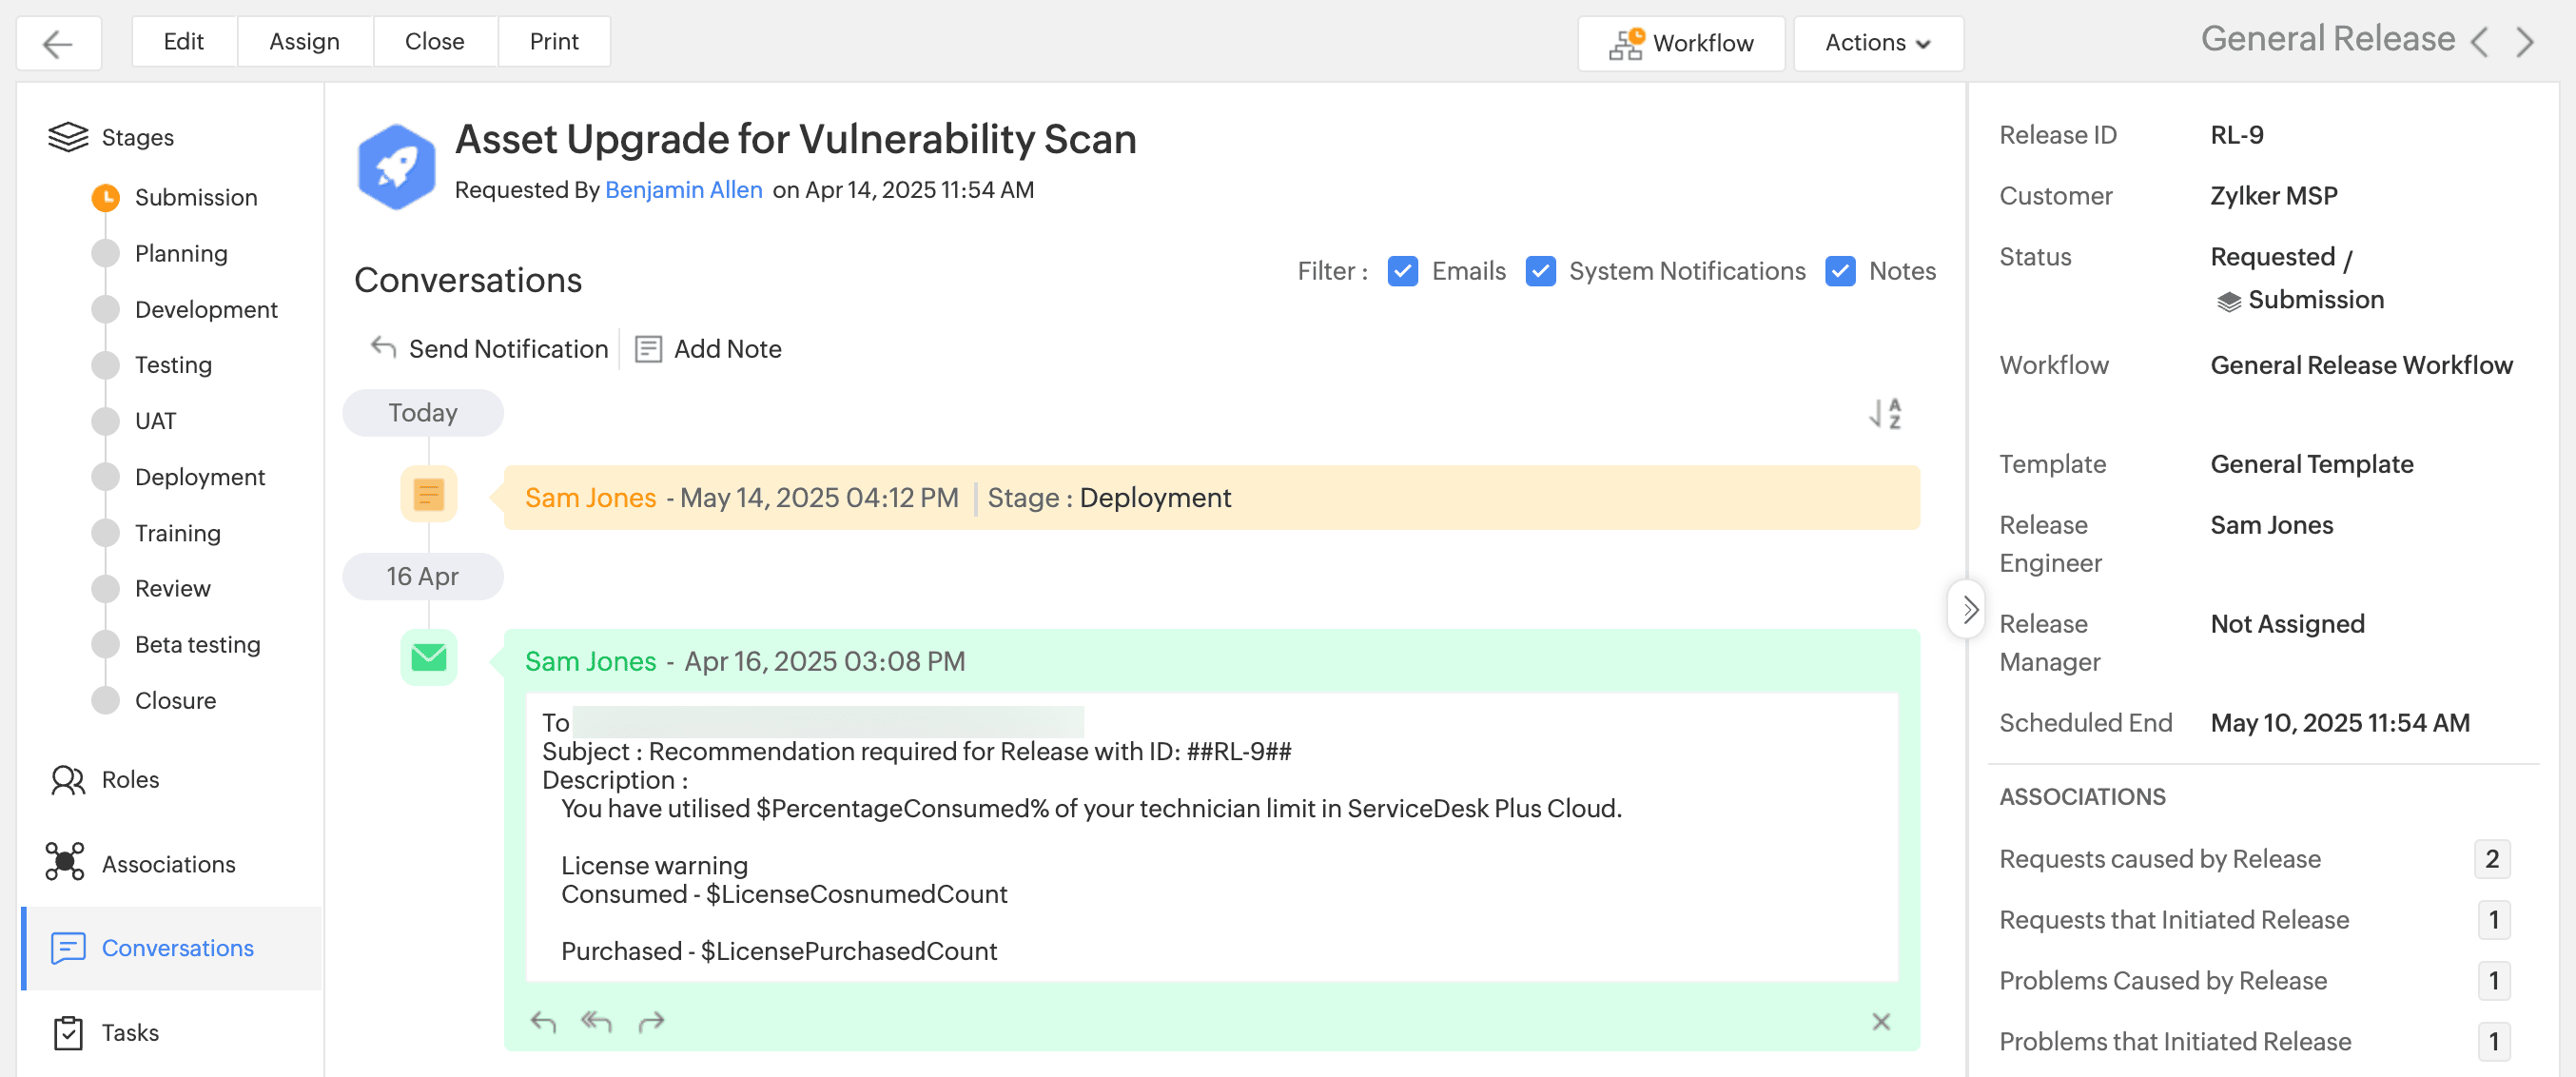Go to next release using right chevron
Screen dimensions: 2576x1077
2525,42
